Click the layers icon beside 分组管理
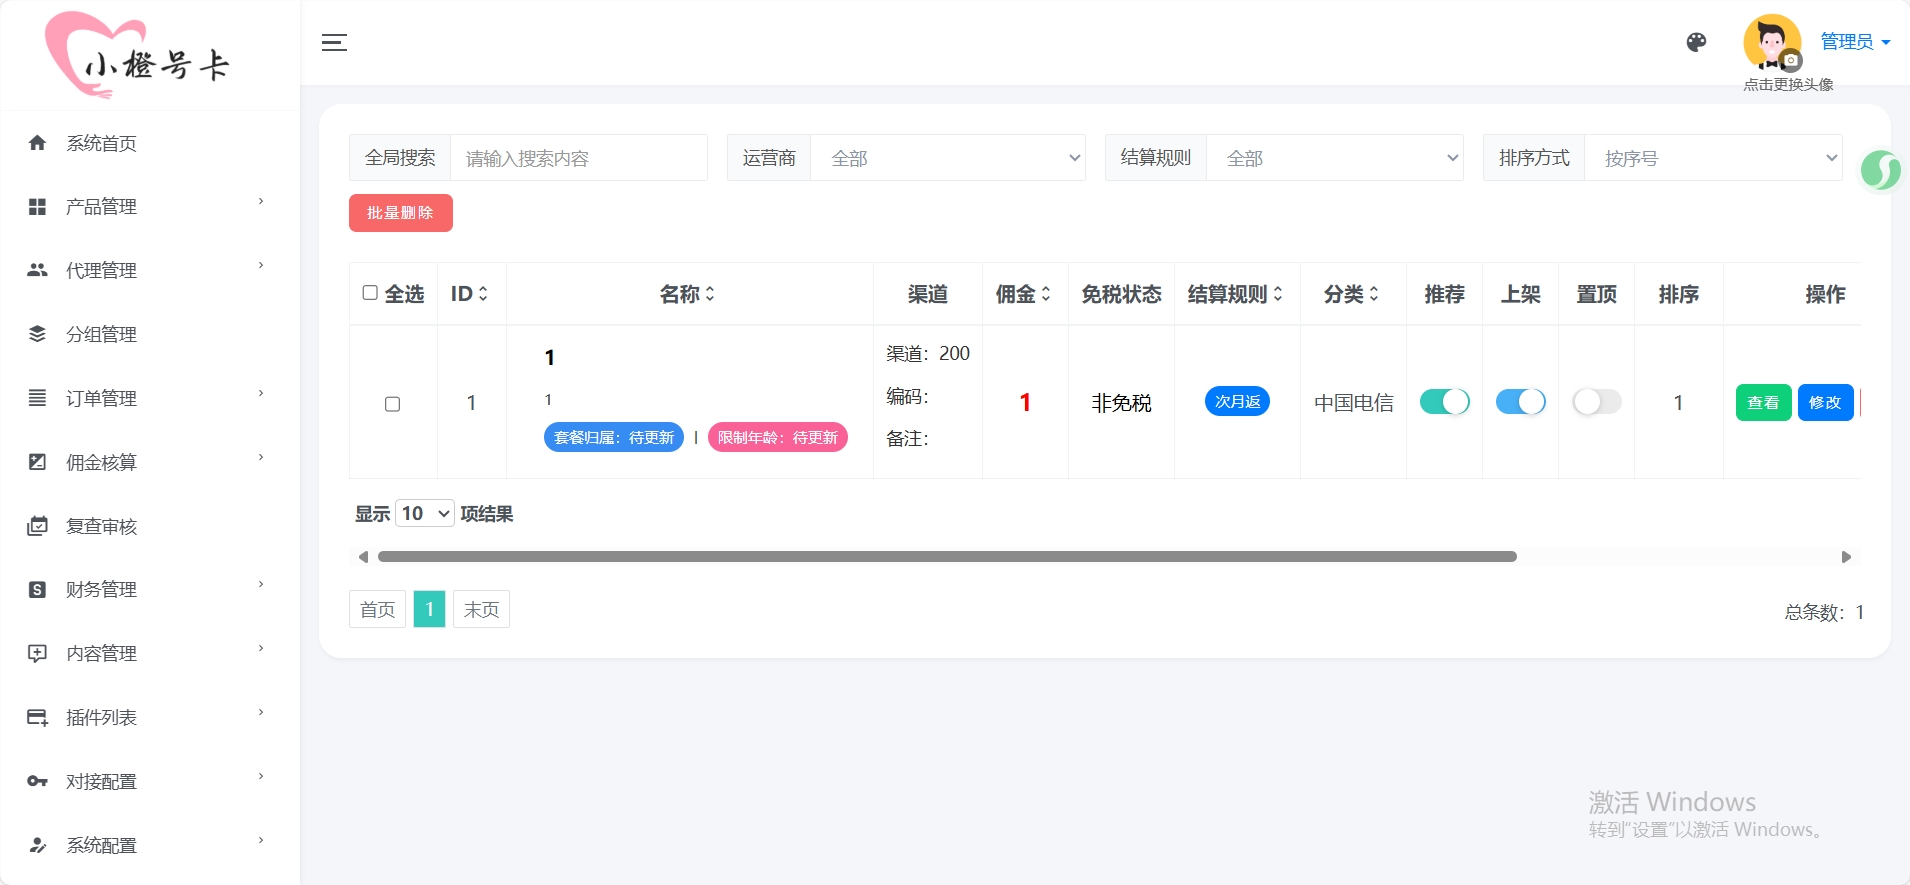The image size is (1910, 885). pyautogui.click(x=37, y=334)
